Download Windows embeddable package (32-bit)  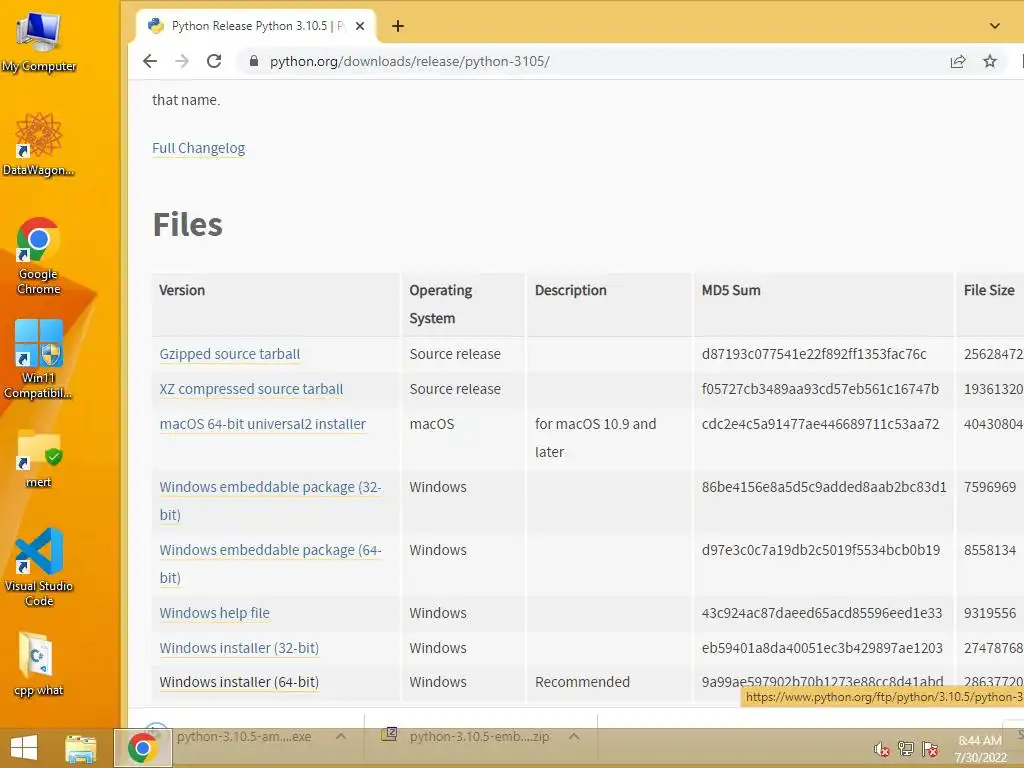pos(270,501)
